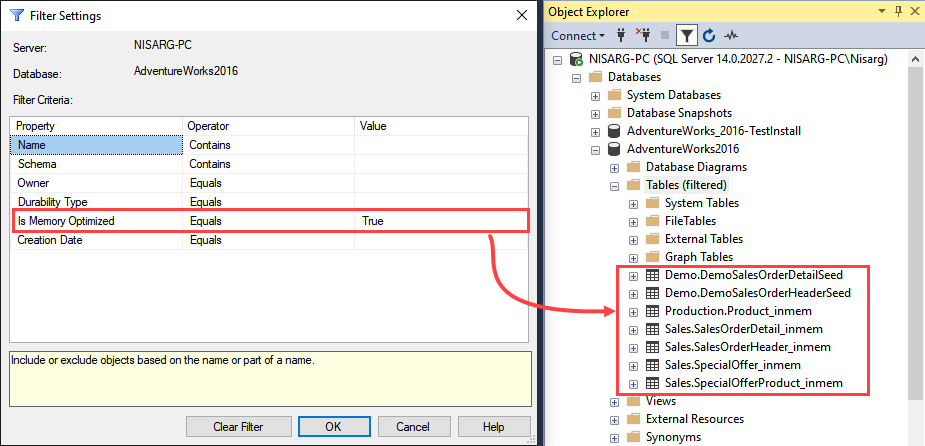Expand the External Resources node
Image resolution: width=925 pixels, height=446 pixels.
(614, 419)
